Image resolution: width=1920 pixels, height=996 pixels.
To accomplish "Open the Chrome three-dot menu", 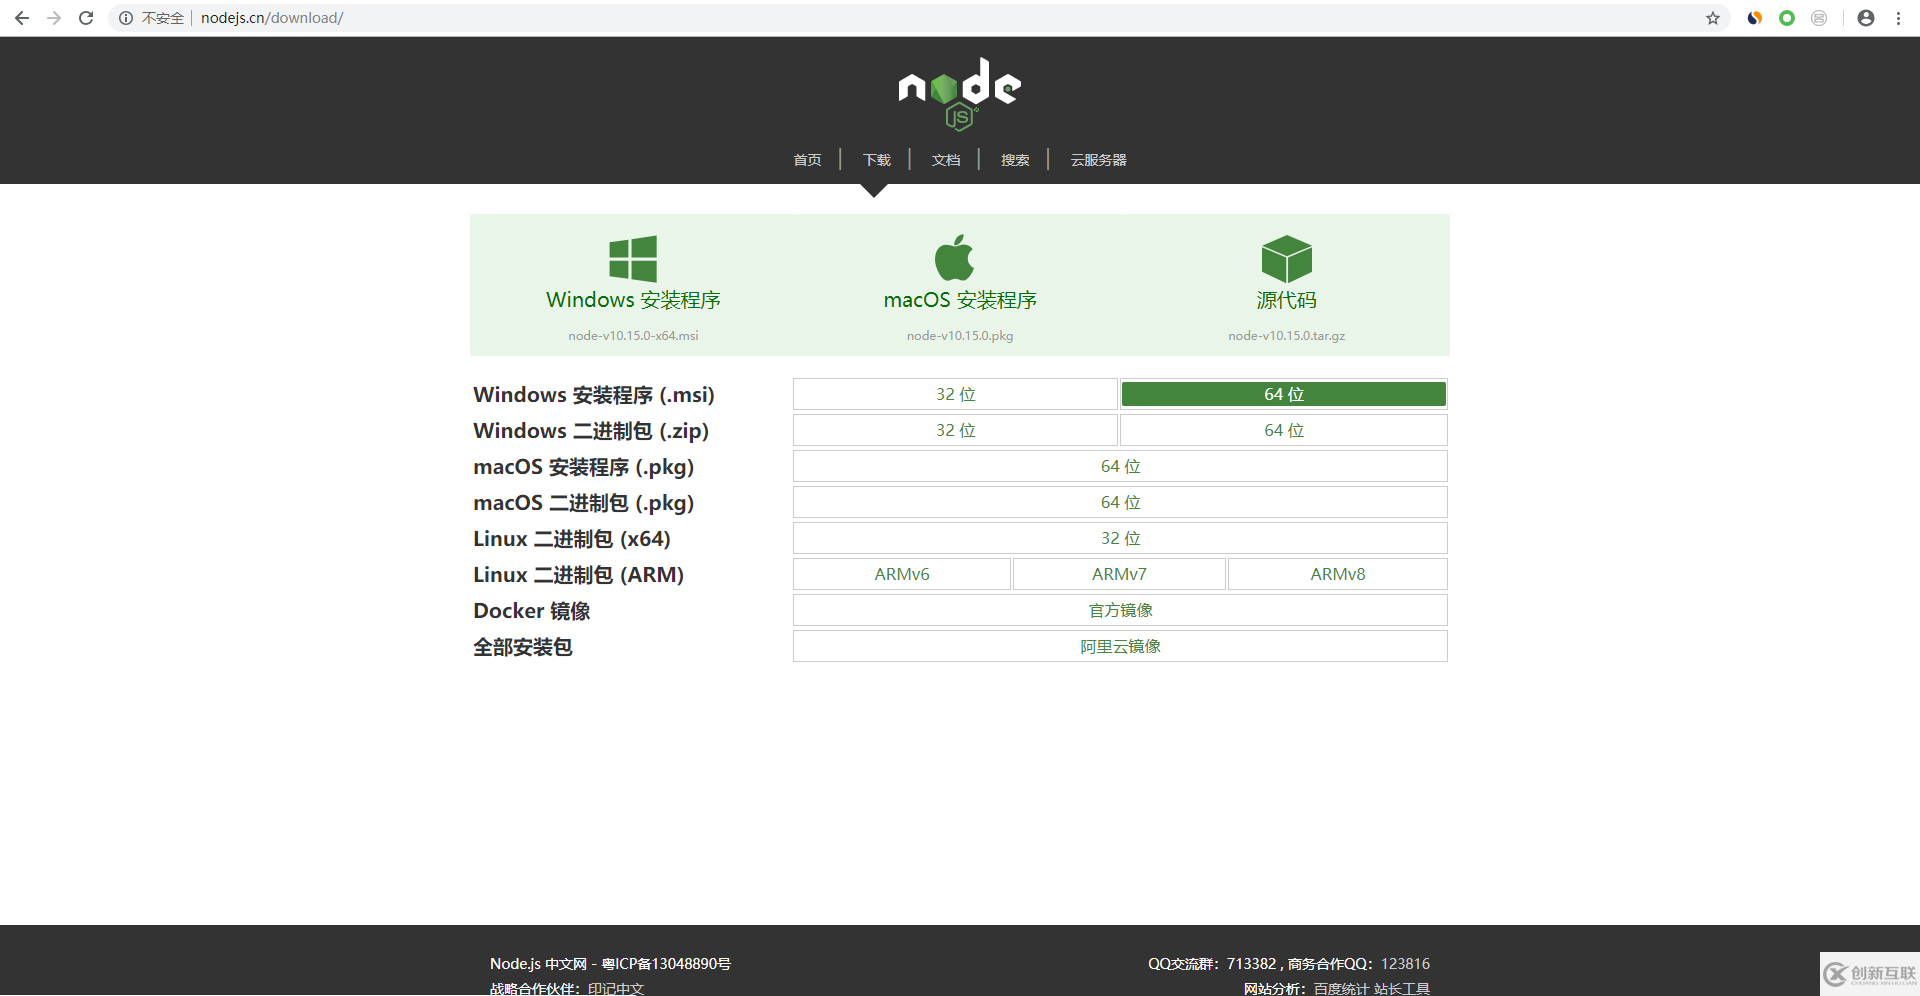I will click(x=1898, y=18).
